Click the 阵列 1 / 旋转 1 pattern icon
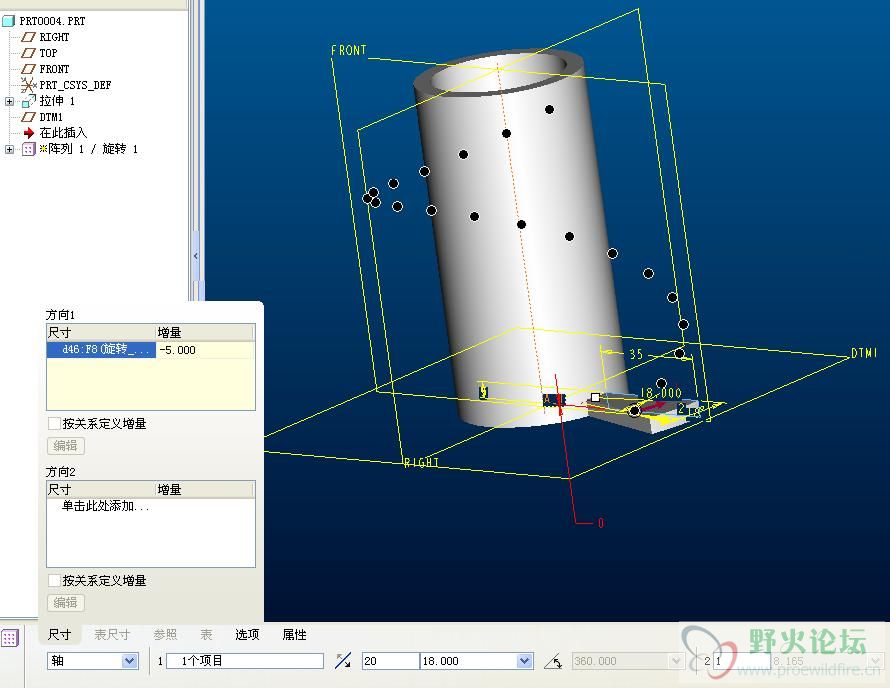890x688 pixels. pos(28,149)
